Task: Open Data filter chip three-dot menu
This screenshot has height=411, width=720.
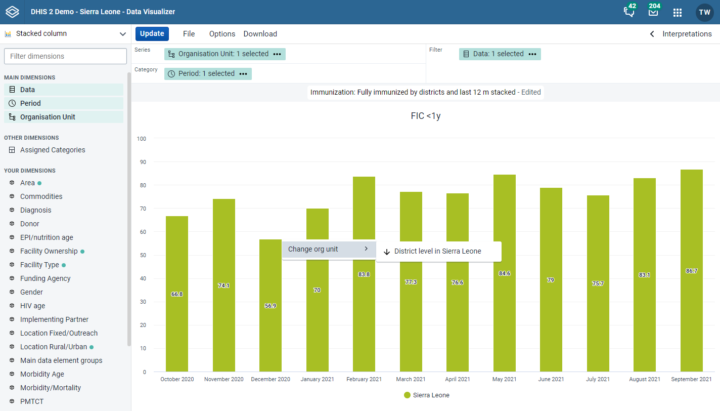Action: [x=532, y=54]
